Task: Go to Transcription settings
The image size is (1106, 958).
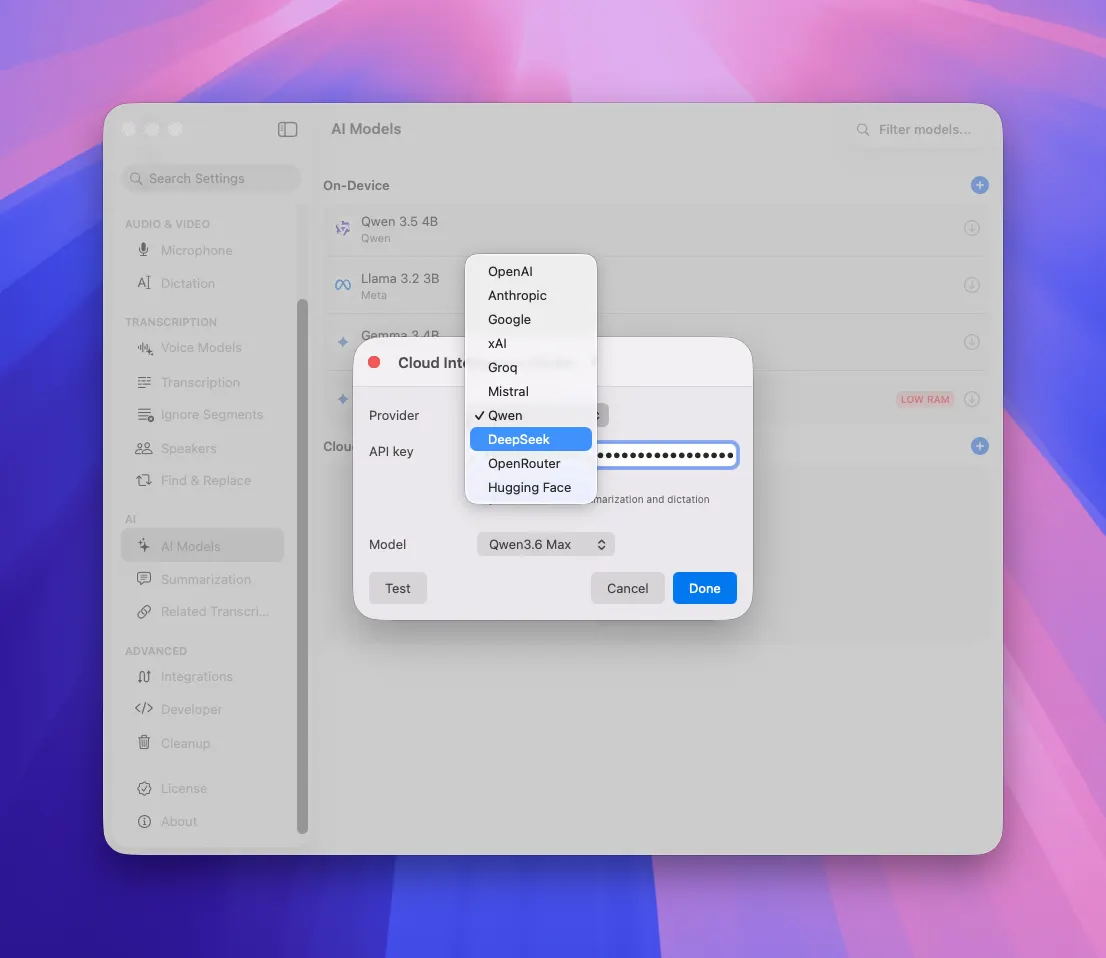Action: pos(202,382)
